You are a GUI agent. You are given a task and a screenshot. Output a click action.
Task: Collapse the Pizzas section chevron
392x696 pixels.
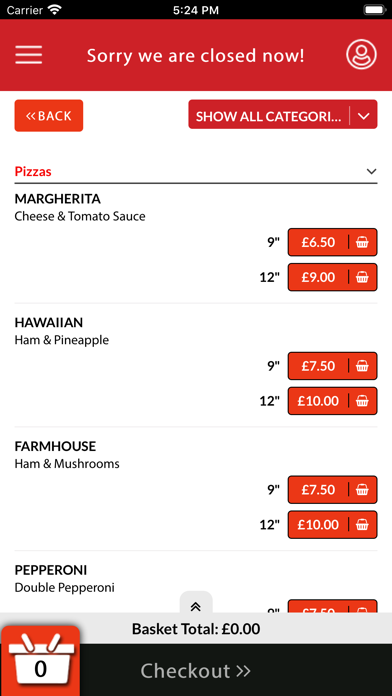point(372,171)
